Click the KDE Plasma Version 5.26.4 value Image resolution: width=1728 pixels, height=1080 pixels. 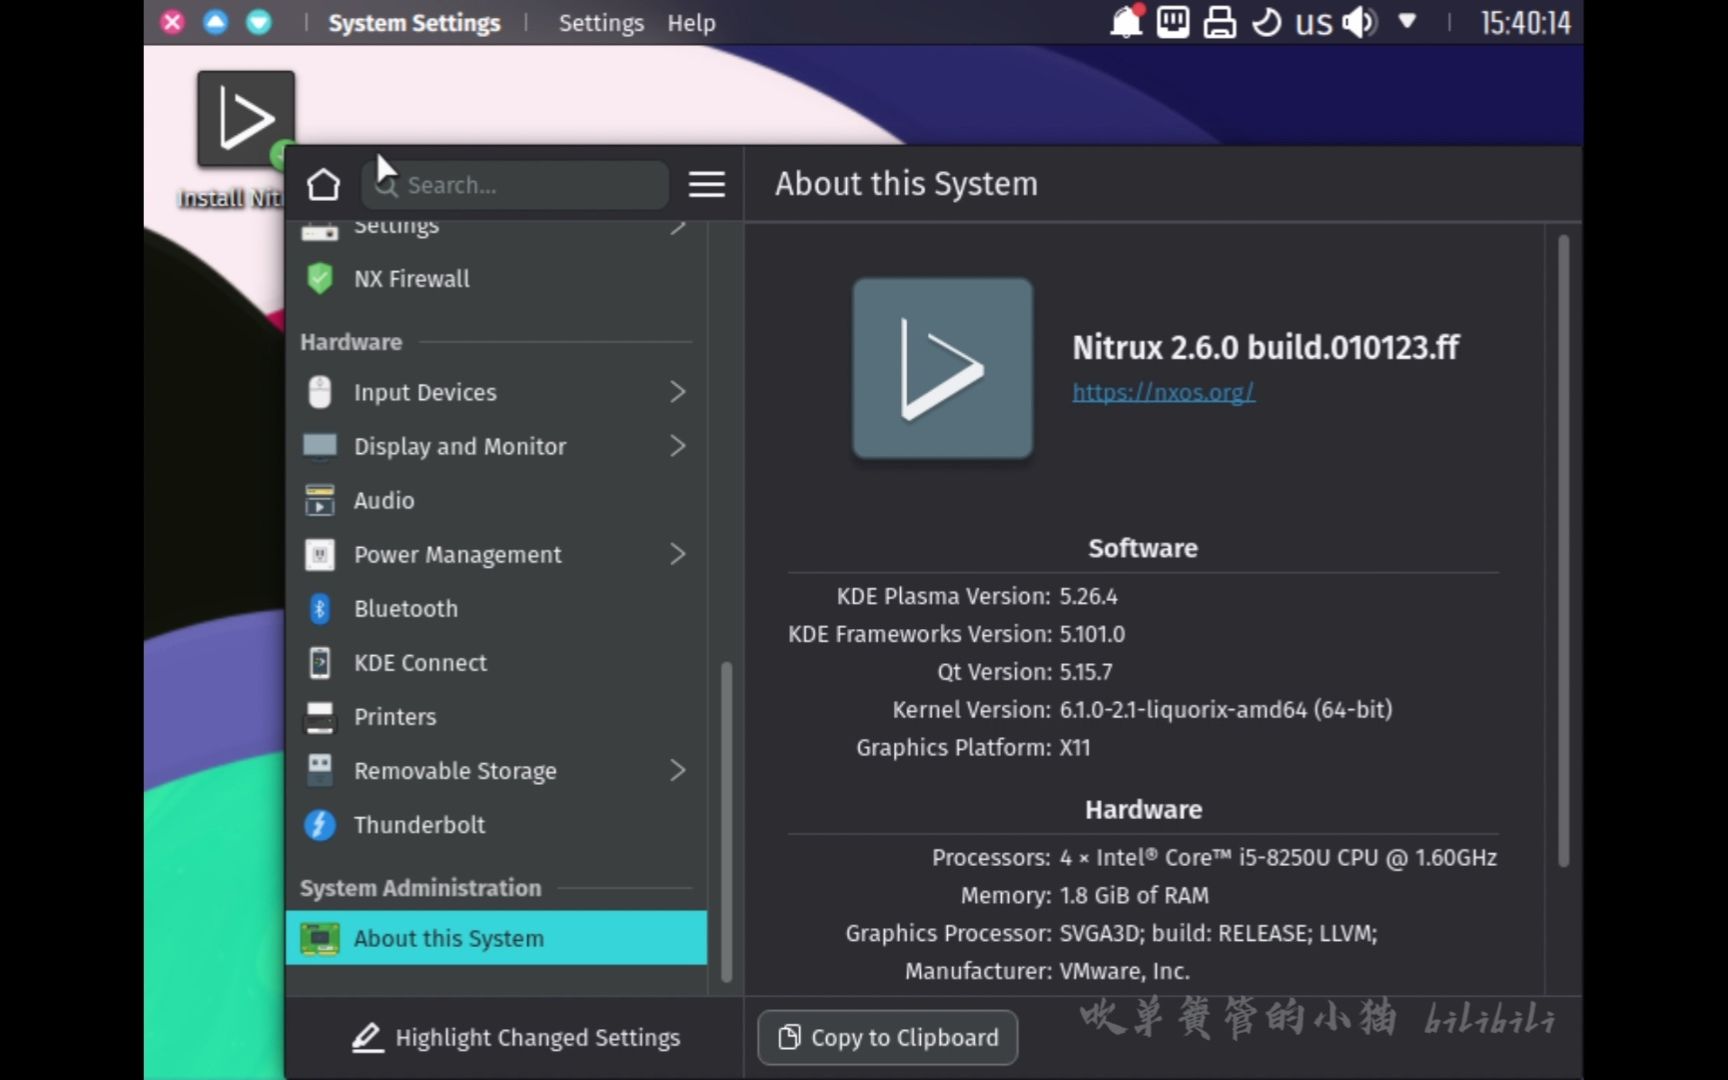tap(1088, 596)
